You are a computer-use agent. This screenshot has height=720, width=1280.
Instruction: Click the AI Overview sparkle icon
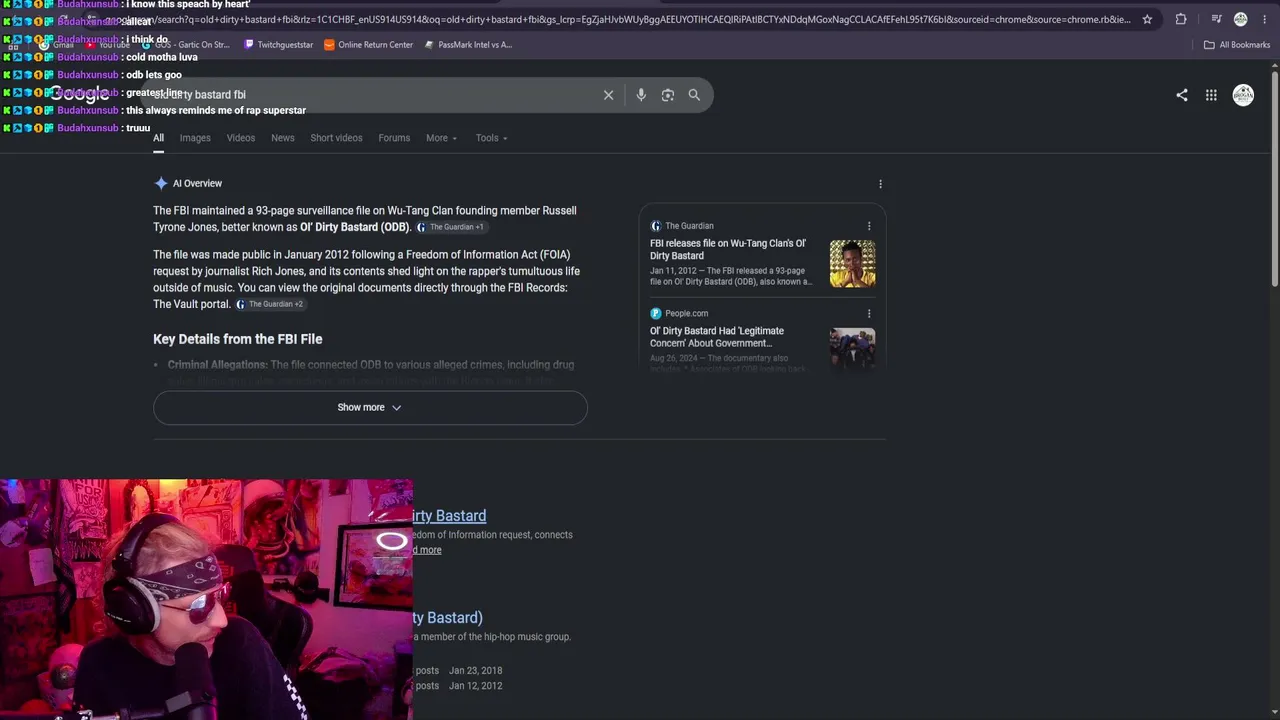pyautogui.click(x=160, y=183)
